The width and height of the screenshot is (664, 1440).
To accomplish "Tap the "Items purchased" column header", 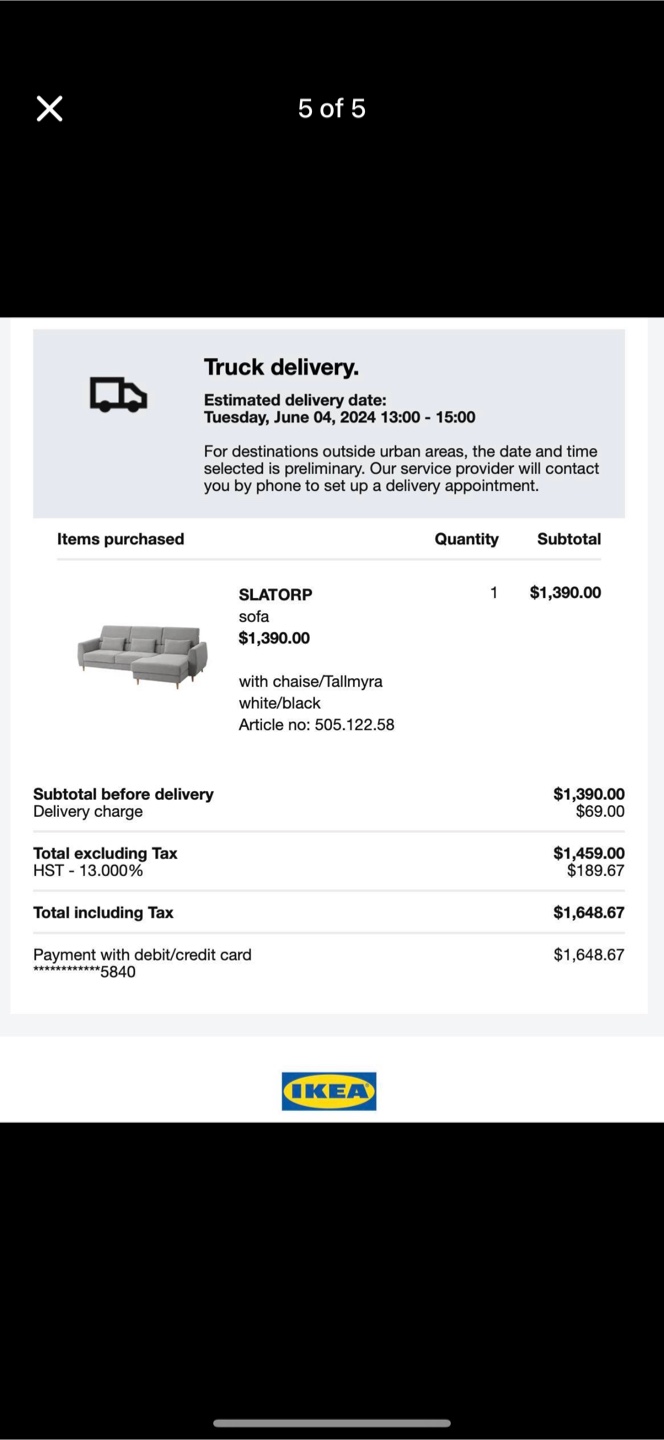I will (x=120, y=539).
